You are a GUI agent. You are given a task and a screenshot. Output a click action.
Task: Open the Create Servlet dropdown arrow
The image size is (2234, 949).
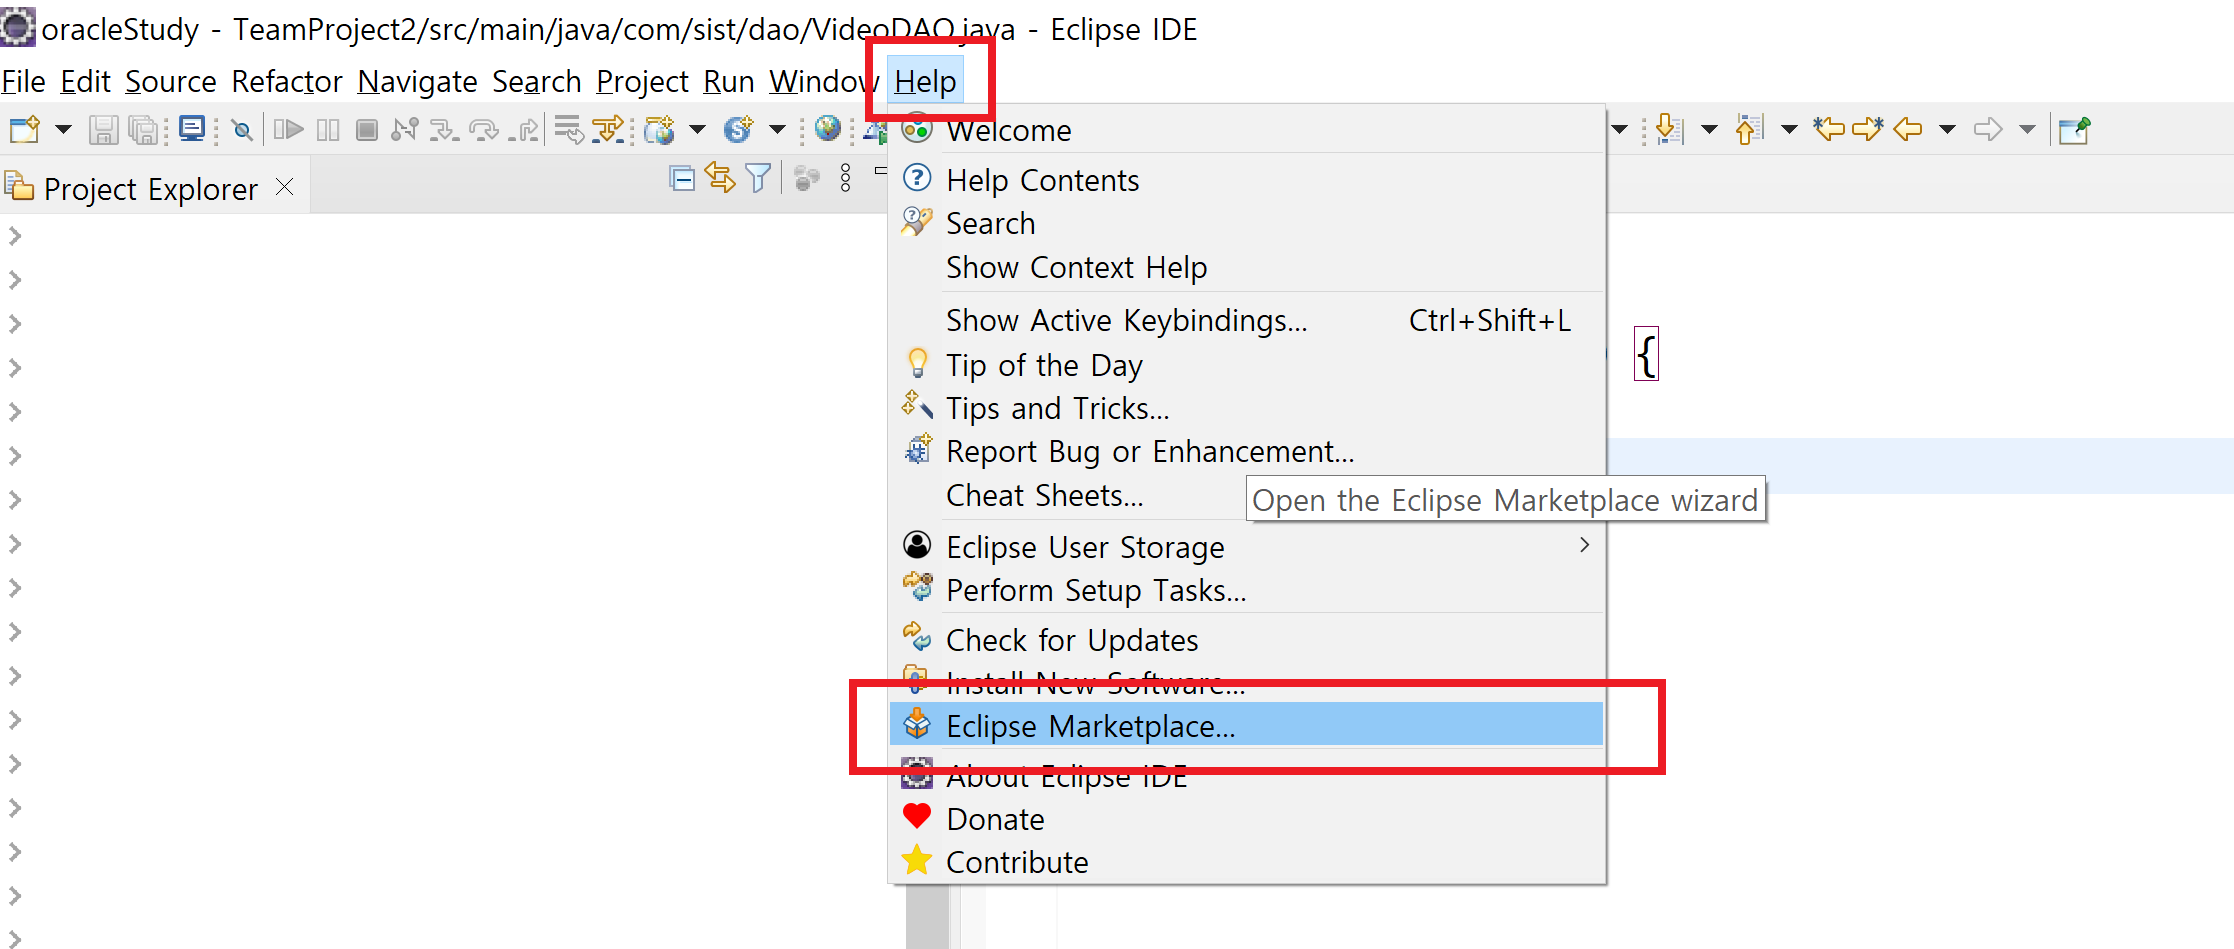(x=777, y=130)
